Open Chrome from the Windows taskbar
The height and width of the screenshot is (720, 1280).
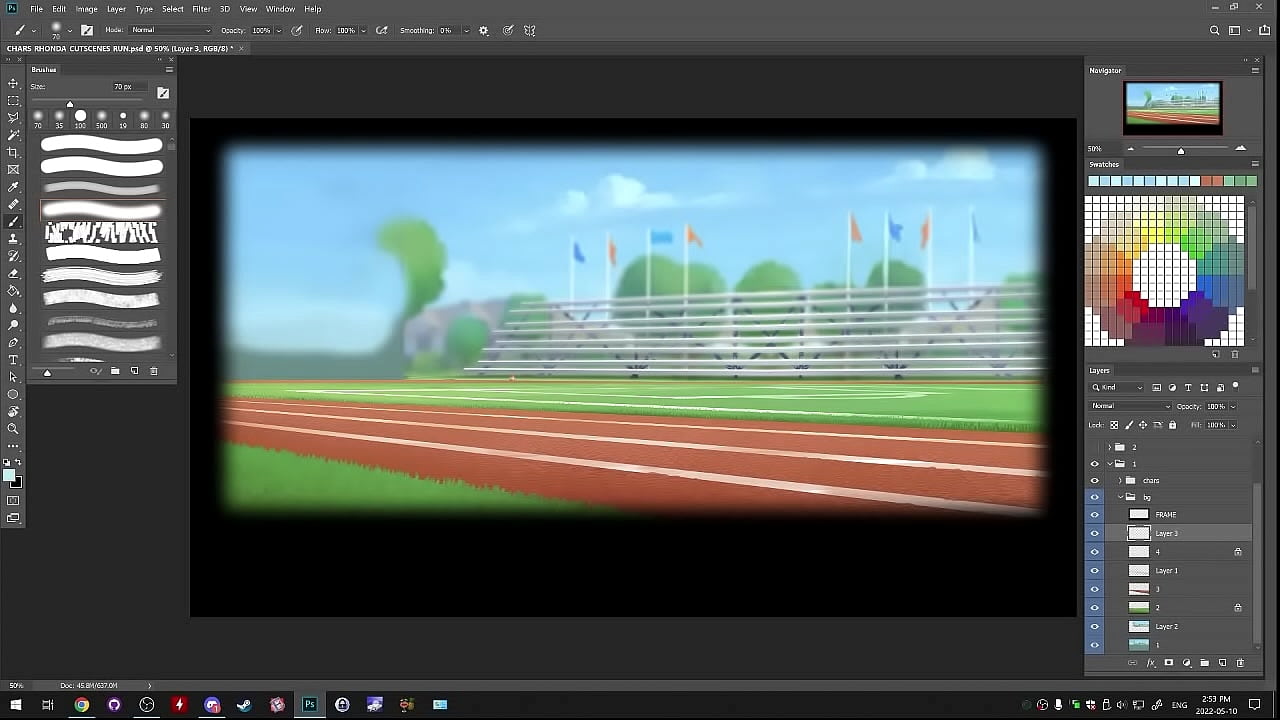(82, 705)
